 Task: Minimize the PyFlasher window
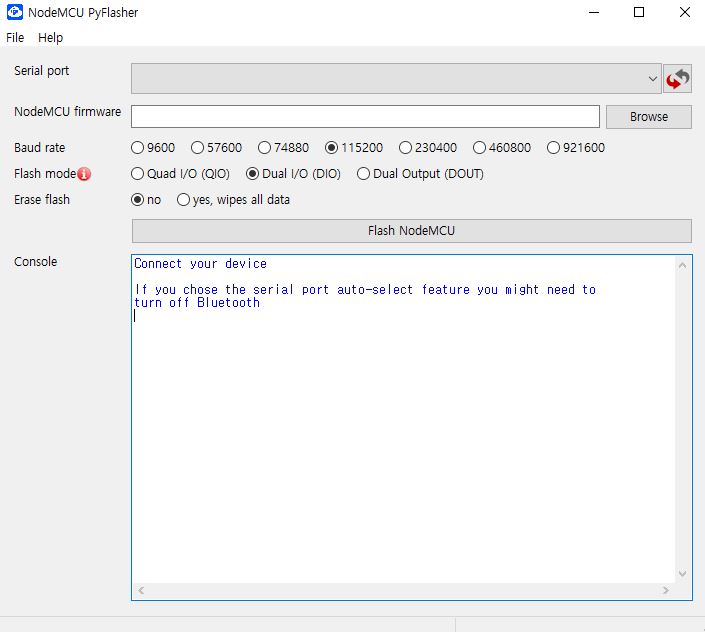pos(594,12)
